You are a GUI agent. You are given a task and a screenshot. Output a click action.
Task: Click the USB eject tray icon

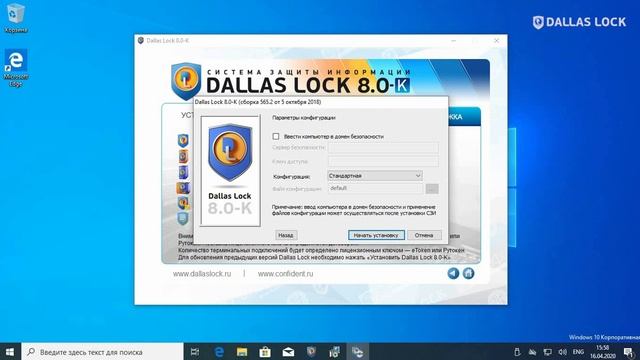coord(517,352)
